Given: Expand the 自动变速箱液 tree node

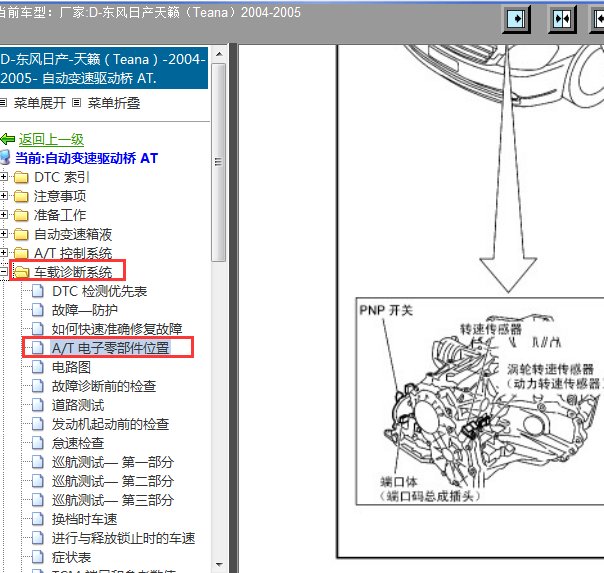Looking at the screenshot, I should tap(3, 234).
